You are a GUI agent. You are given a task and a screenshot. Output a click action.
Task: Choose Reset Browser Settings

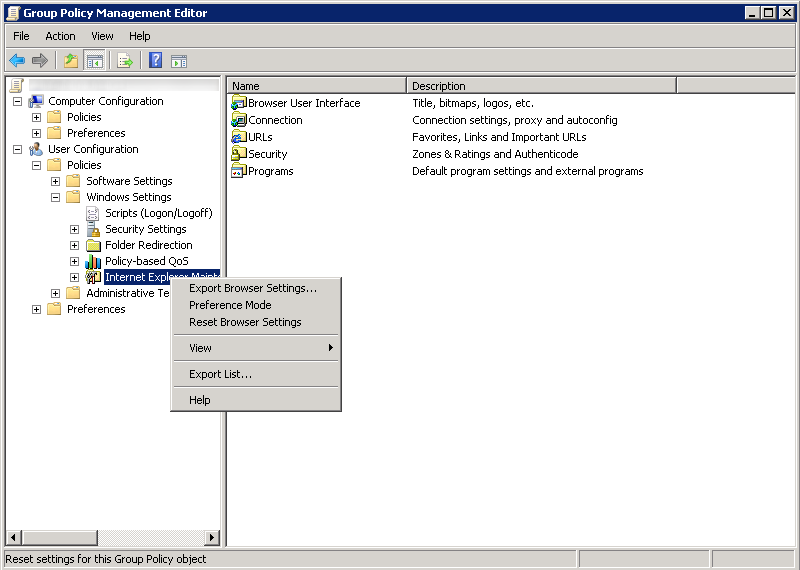(256, 322)
